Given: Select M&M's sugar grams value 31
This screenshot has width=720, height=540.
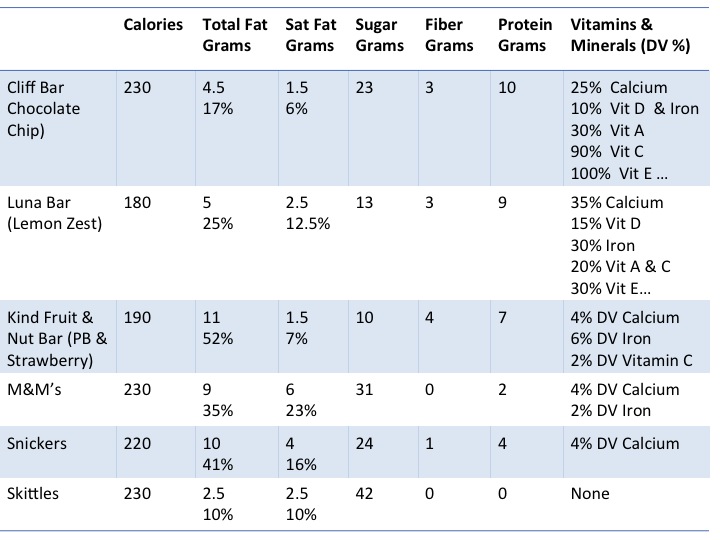Looking at the screenshot, I should tap(364, 390).
